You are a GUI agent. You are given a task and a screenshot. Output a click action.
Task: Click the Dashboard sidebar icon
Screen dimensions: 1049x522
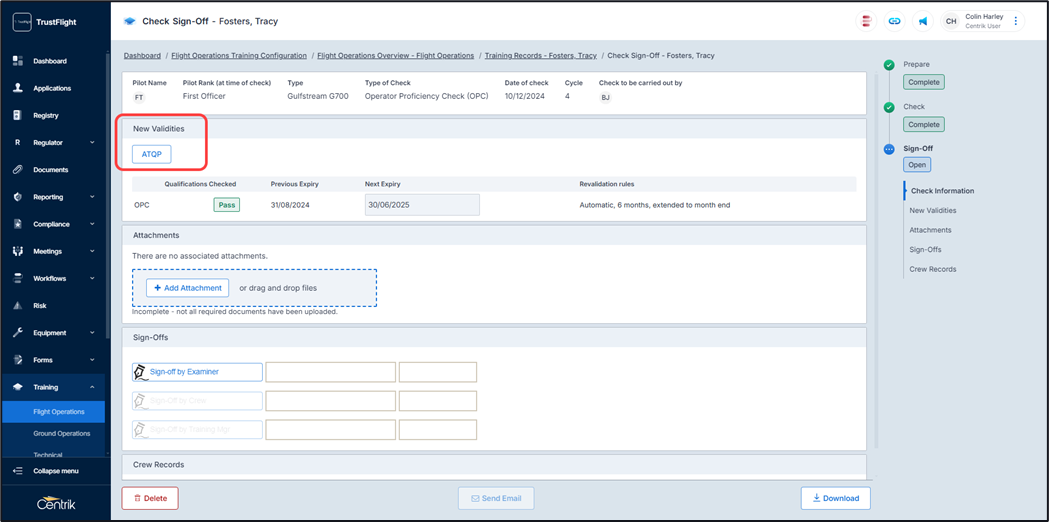pos(18,61)
